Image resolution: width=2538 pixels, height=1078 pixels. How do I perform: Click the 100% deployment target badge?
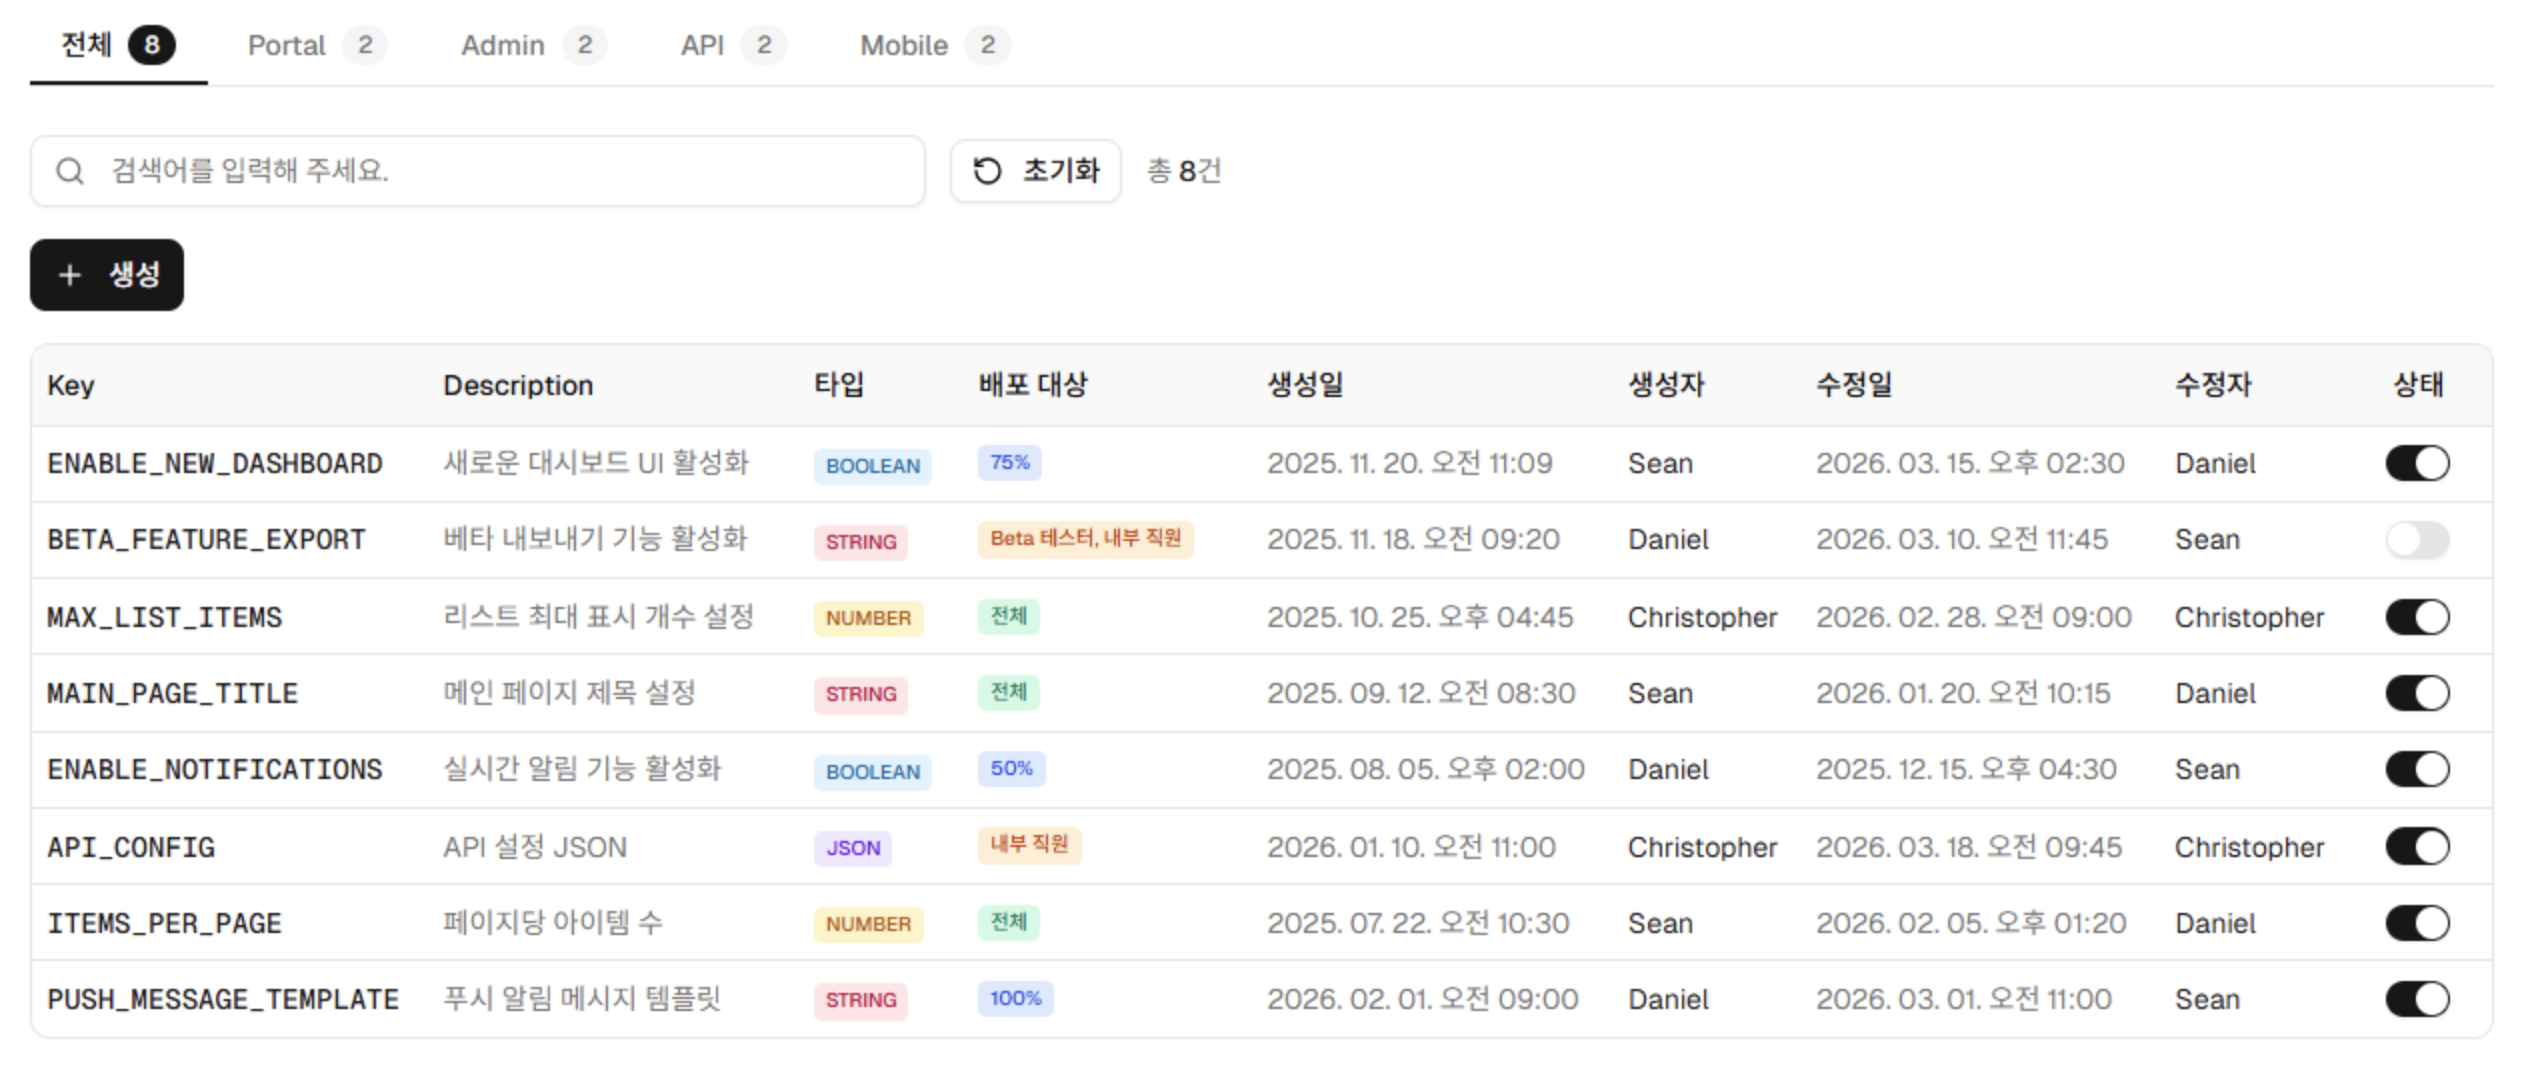pyautogui.click(x=1015, y=999)
